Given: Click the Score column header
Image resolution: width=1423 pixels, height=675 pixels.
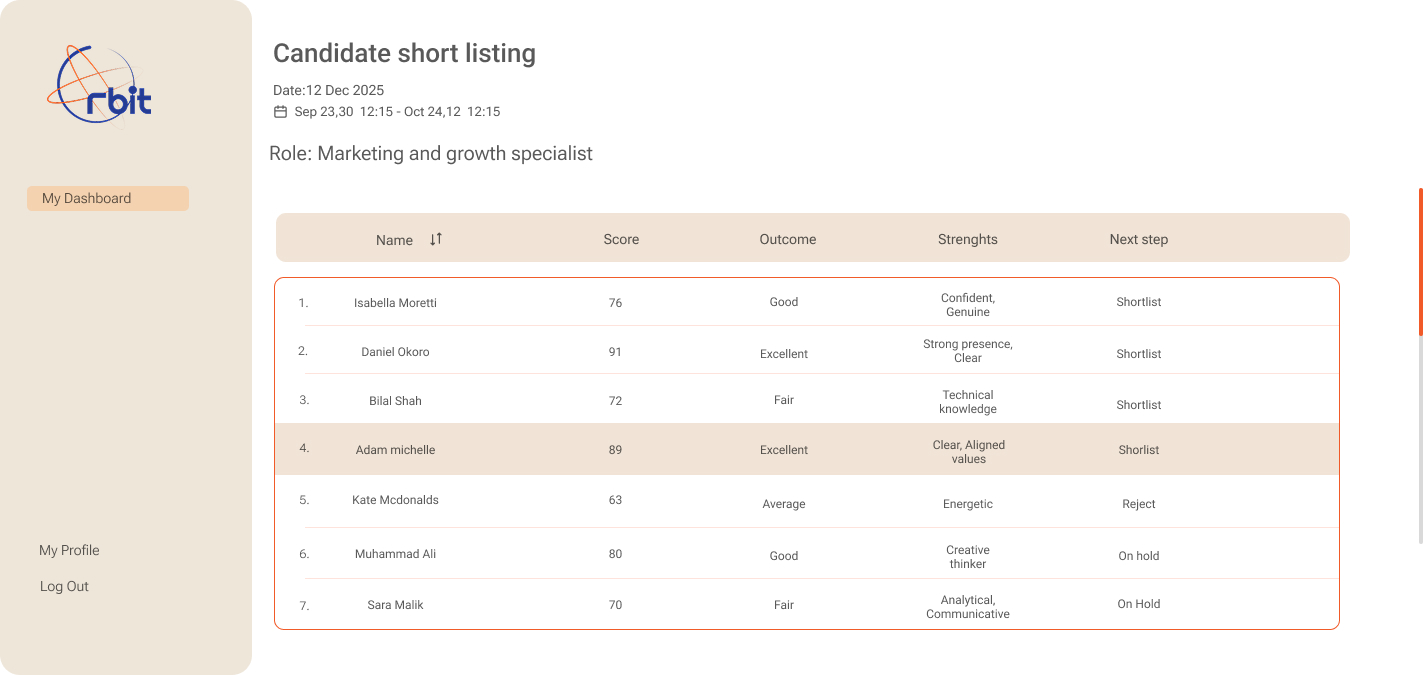Looking at the screenshot, I should (x=621, y=239).
